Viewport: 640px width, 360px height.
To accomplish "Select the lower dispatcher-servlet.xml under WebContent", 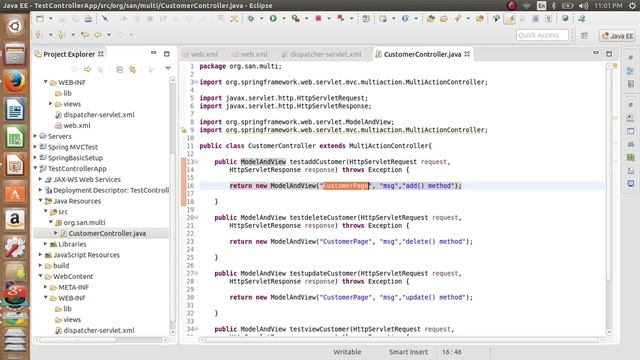I will 99,330.
